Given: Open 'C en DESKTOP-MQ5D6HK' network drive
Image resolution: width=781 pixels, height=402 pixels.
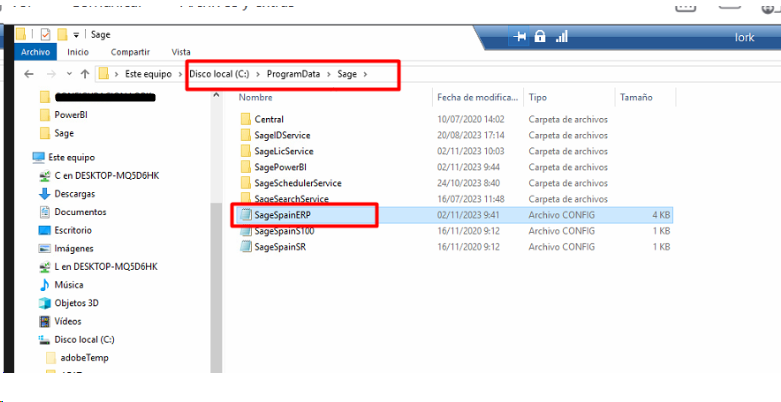Looking at the screenshot, I should pyautogui.click(x=107, y=176).
